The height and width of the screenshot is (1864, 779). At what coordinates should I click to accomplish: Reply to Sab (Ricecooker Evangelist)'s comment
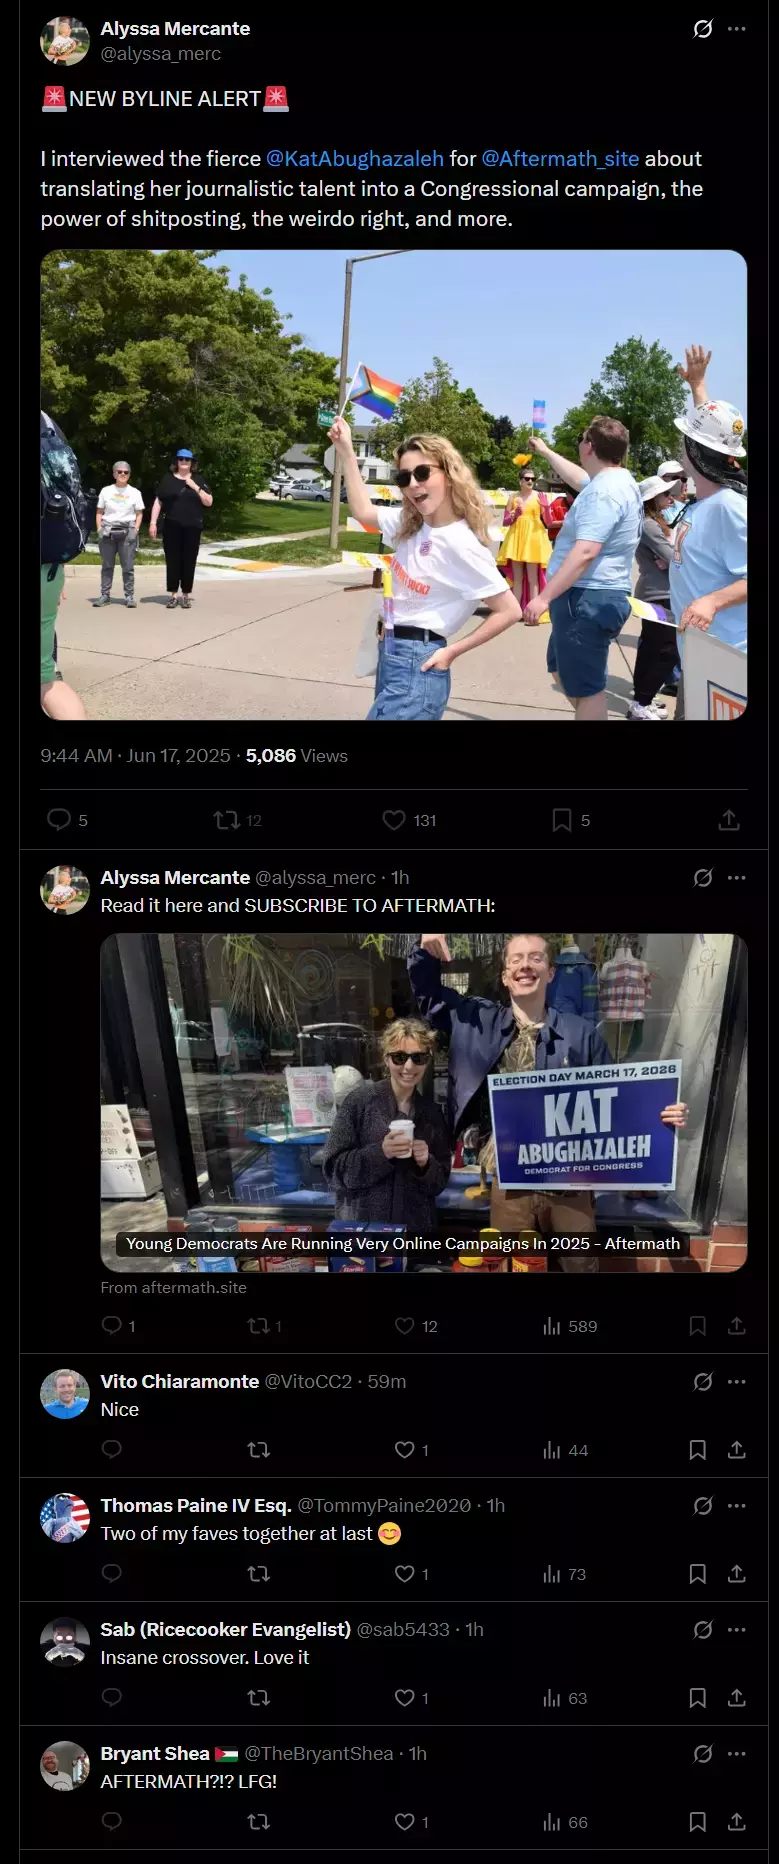point(112,1698)
